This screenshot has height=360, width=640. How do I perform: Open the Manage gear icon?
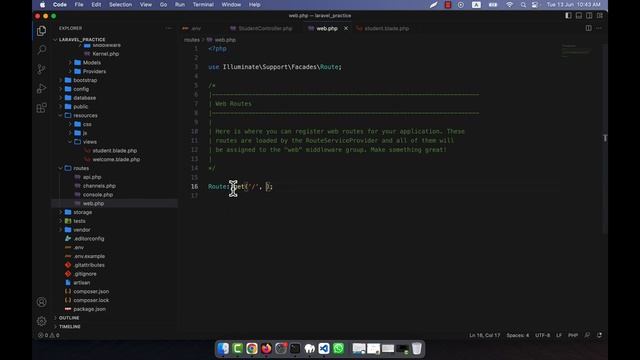(41, 321)
